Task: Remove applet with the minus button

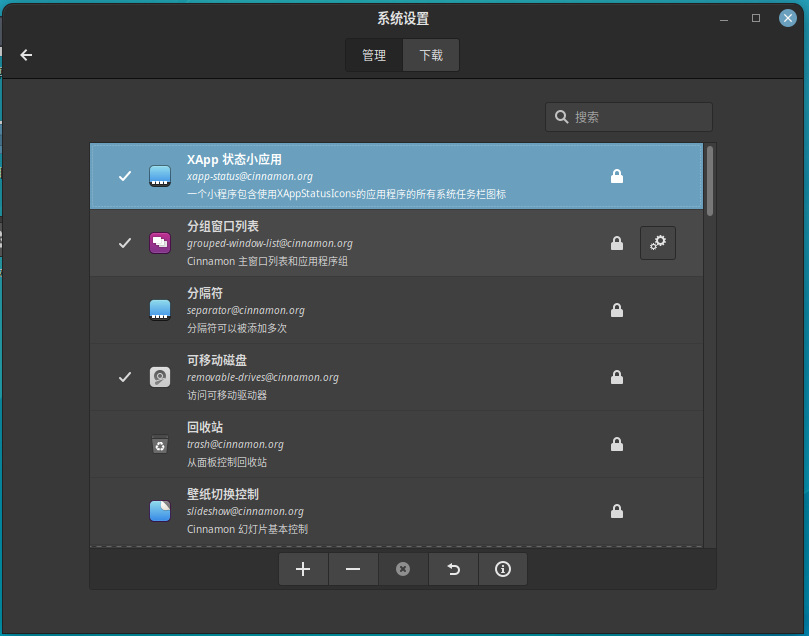Action: [x=353, y=569]
